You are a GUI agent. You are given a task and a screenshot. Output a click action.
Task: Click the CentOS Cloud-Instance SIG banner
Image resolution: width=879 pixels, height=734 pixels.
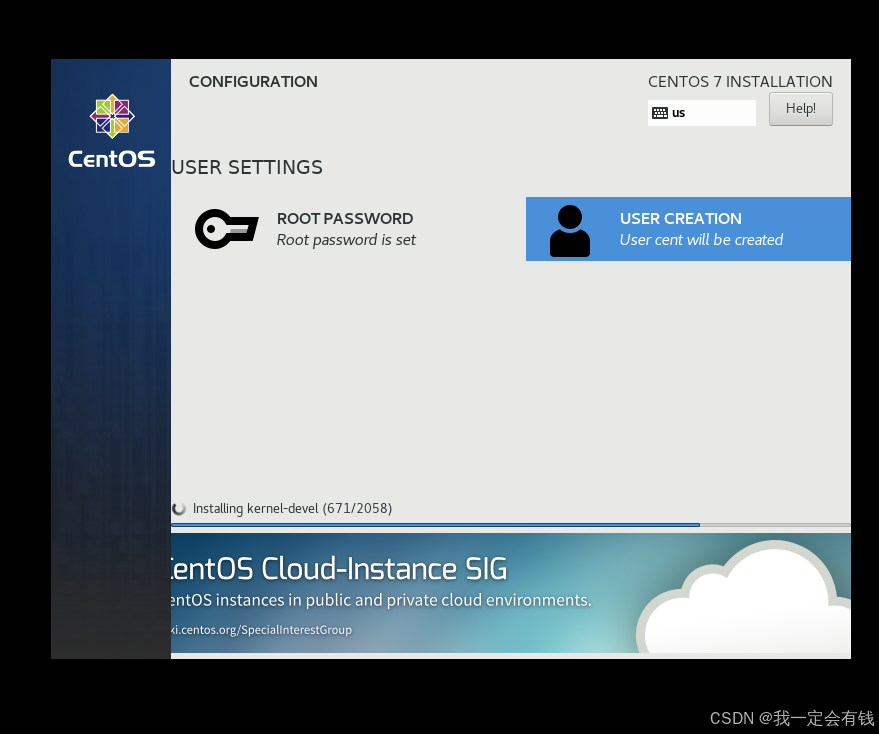[511, 593]
